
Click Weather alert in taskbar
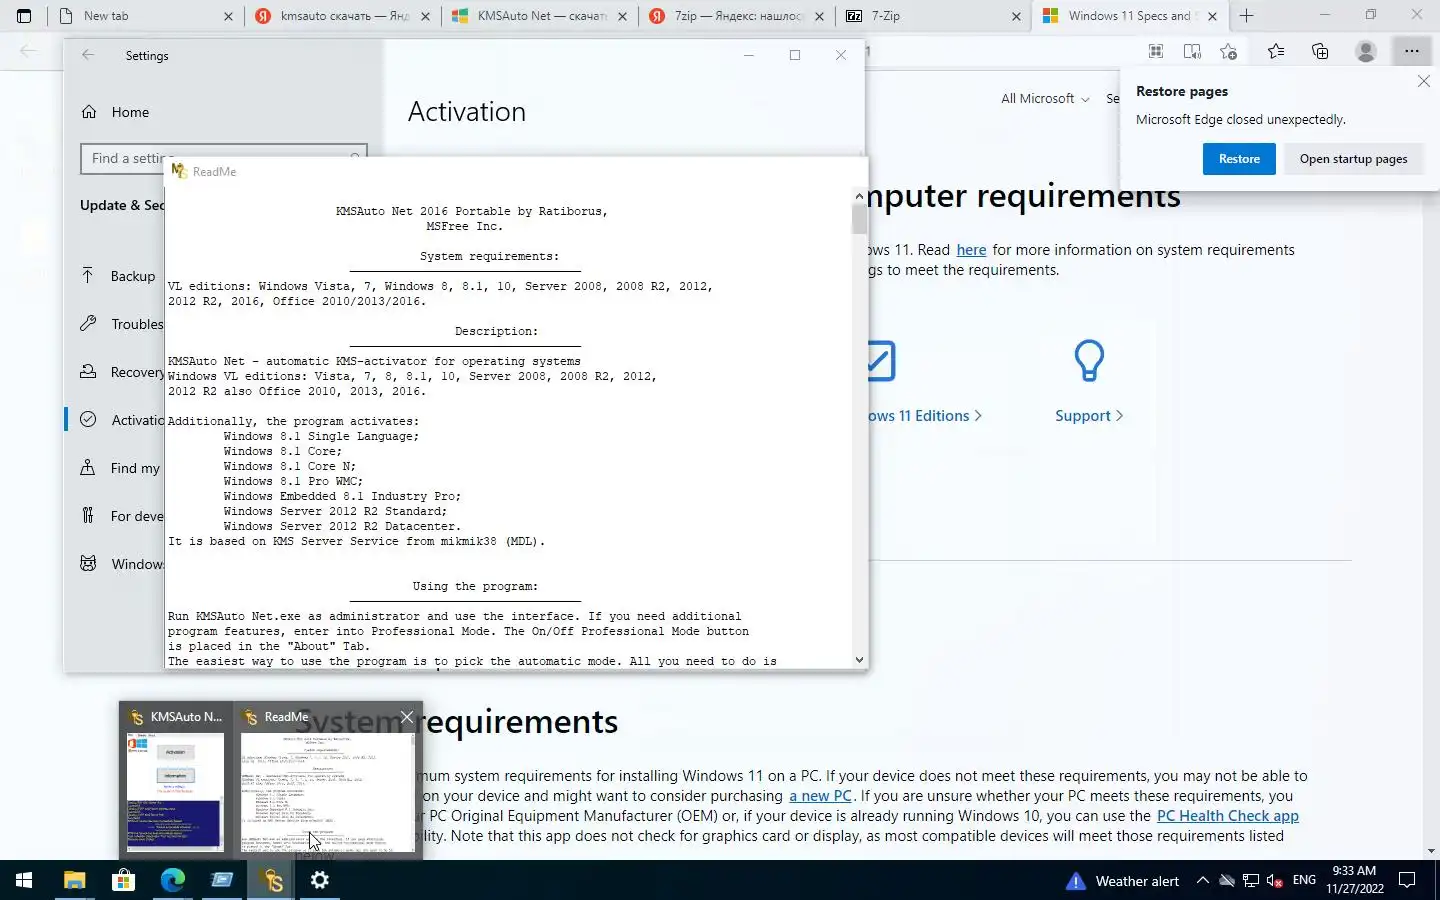[x=1123, y=881]
